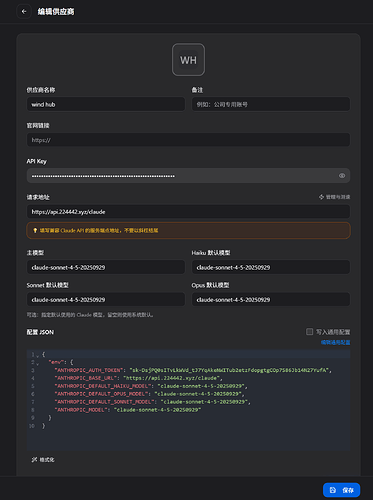
Task: Click the ANTHROPIC_BASE_URL line in JSON editor
Action: (x=138, y=378)
